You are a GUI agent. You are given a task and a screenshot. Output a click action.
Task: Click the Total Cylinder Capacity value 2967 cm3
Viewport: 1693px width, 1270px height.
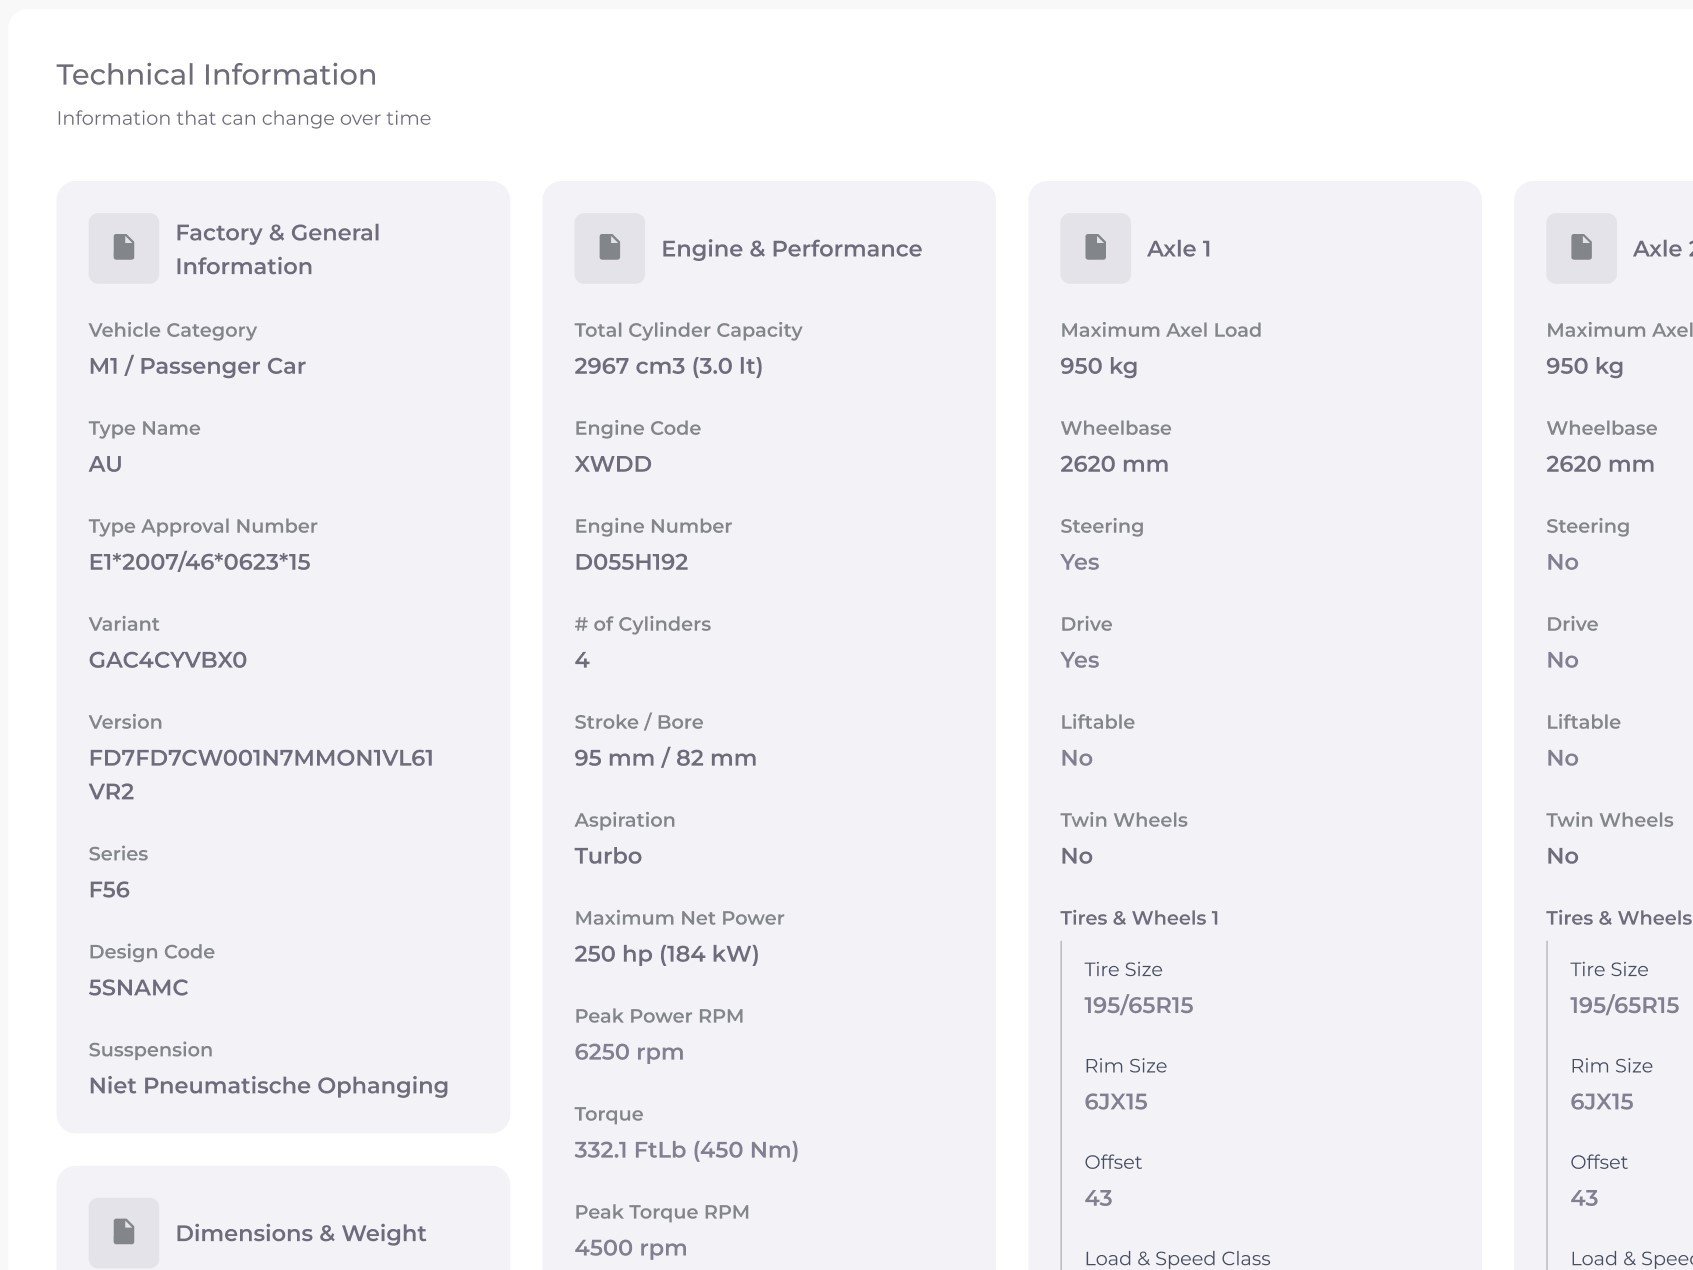[x=668, y=366]
